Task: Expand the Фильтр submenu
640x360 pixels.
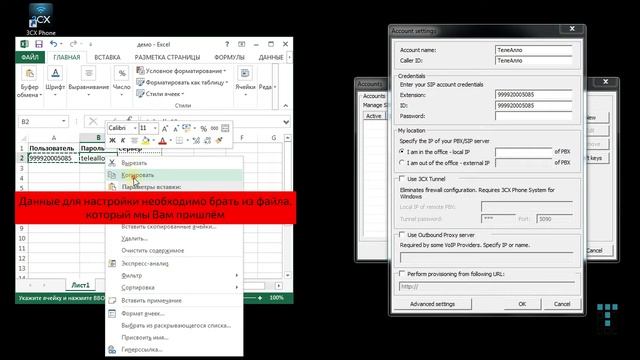Action: pyautogui.click(x=175, y=276)
